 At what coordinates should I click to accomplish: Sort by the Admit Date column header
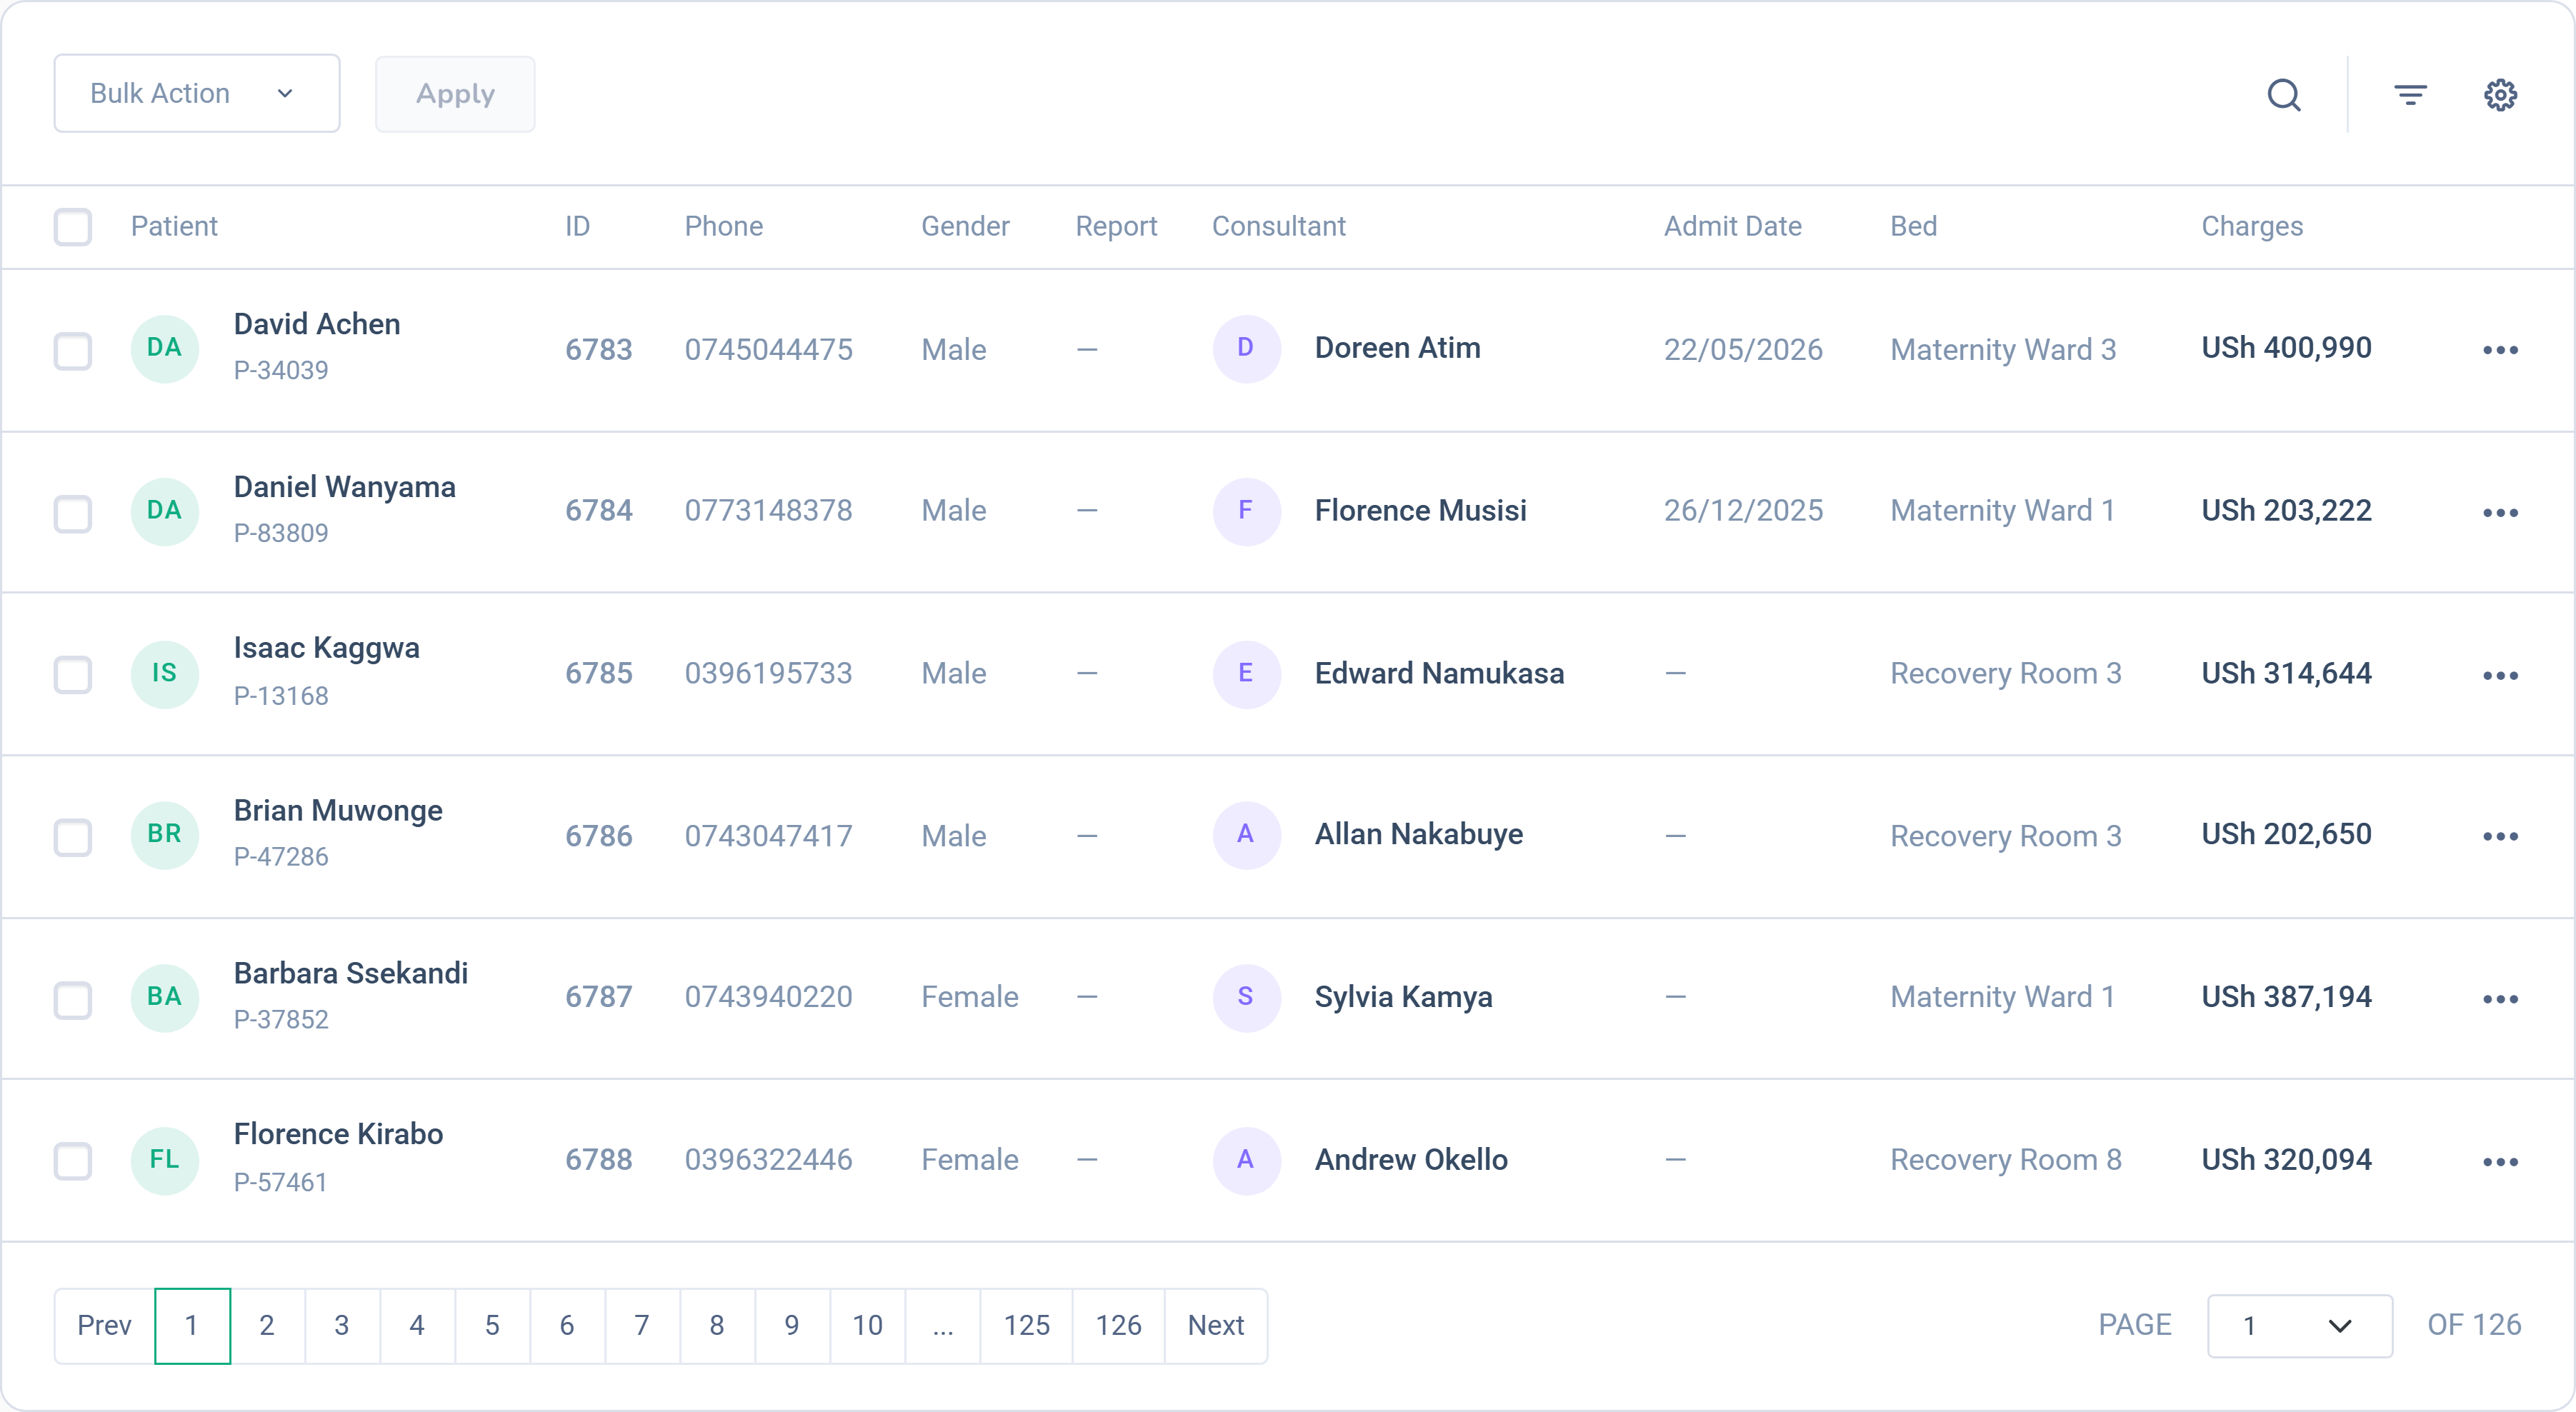pyautogui.click(x=1733, y=227)
